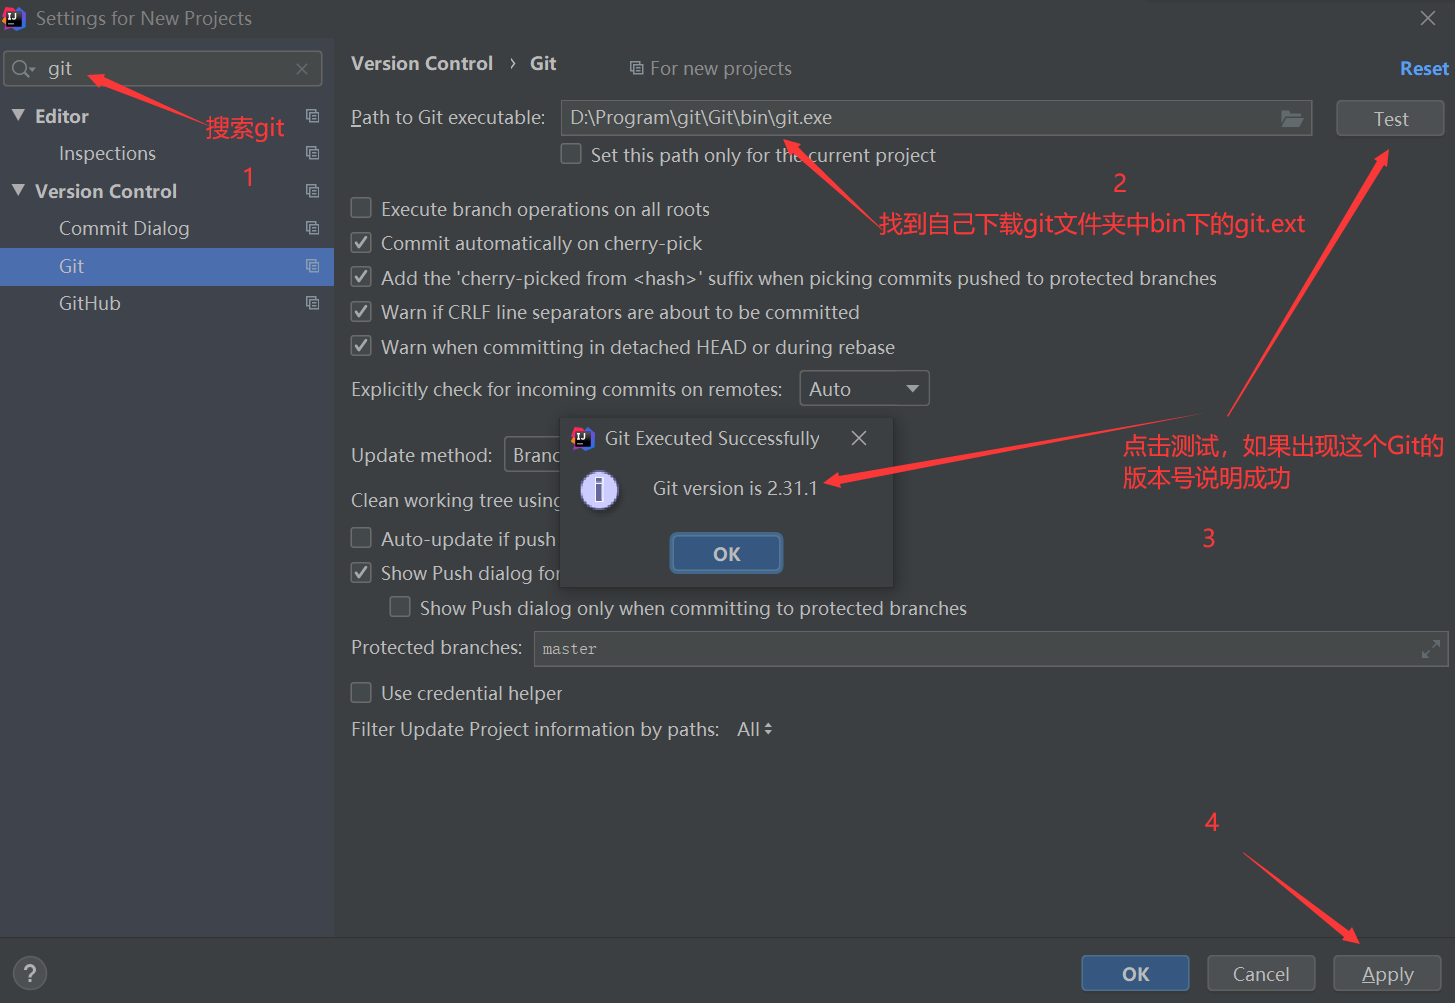Enable Auto-update if push checkbox

361,538
